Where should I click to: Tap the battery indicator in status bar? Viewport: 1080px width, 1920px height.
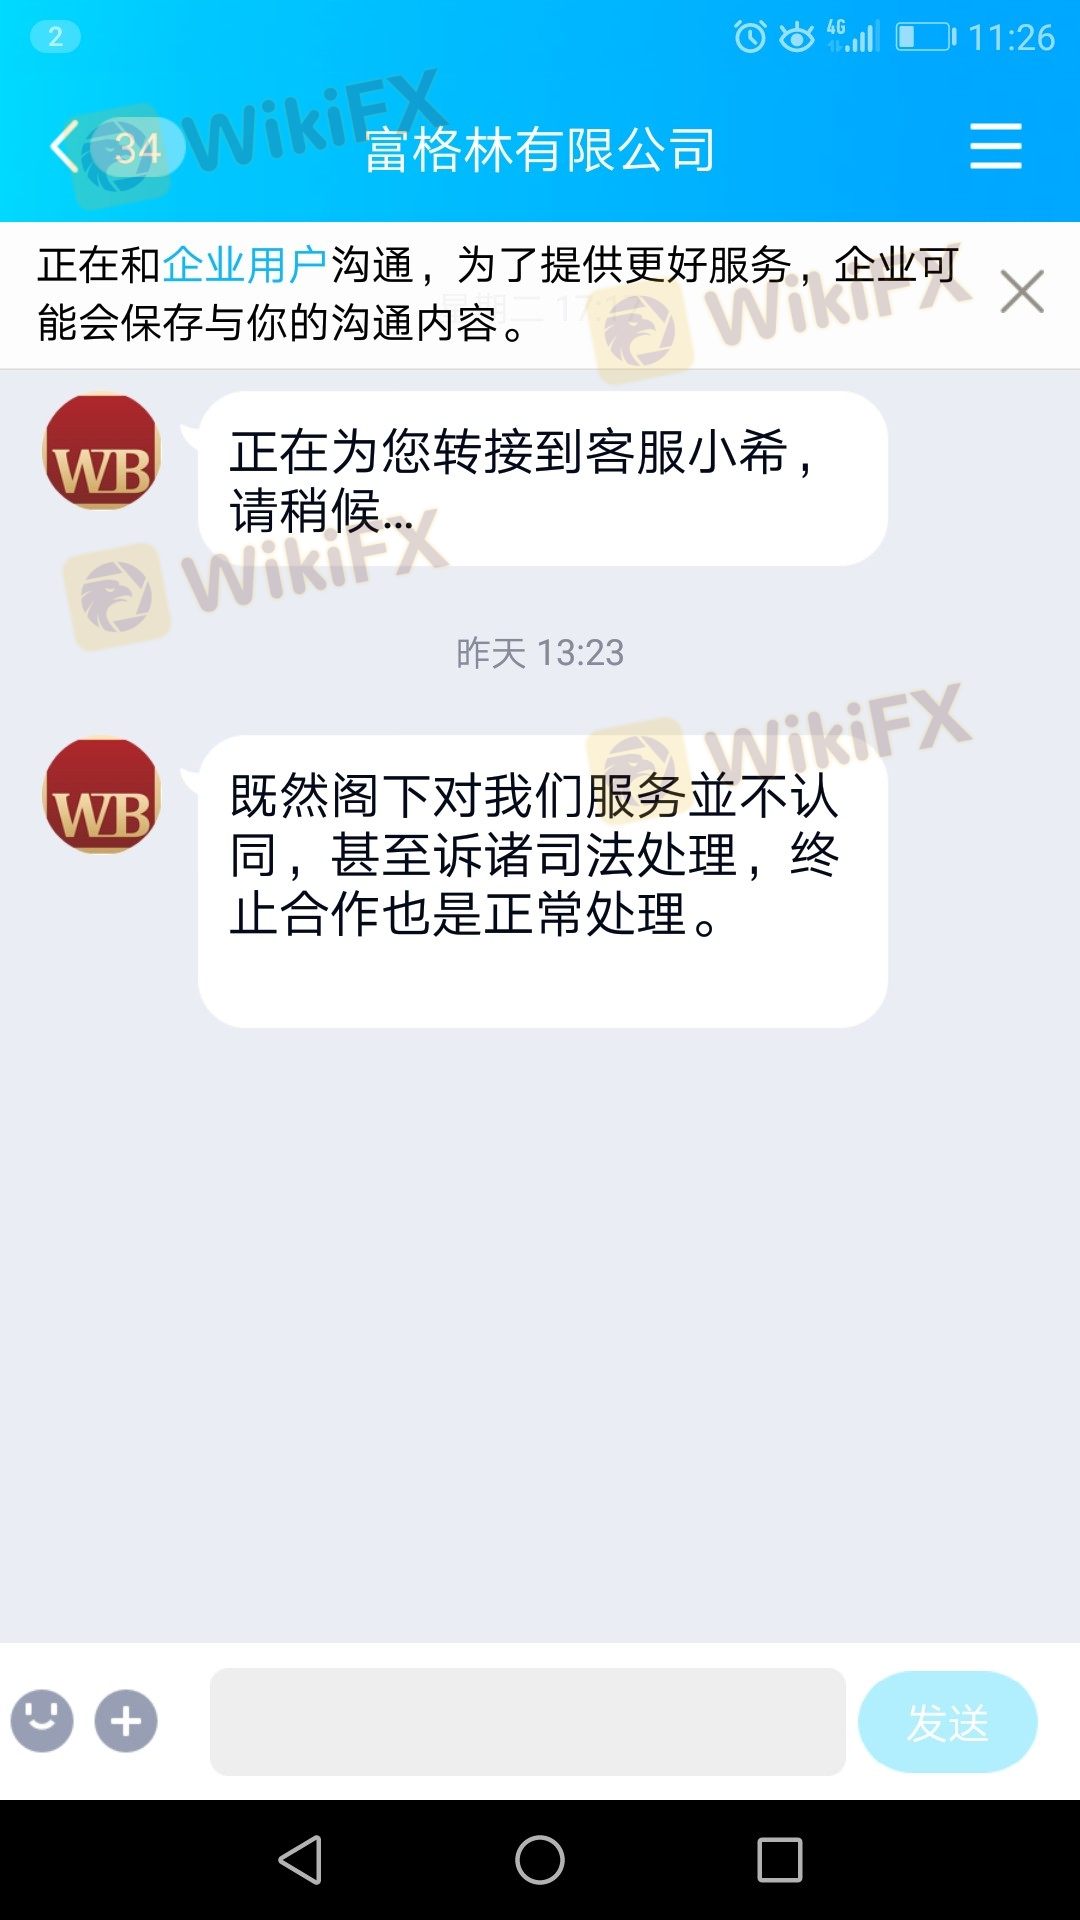tap(925, 37)
